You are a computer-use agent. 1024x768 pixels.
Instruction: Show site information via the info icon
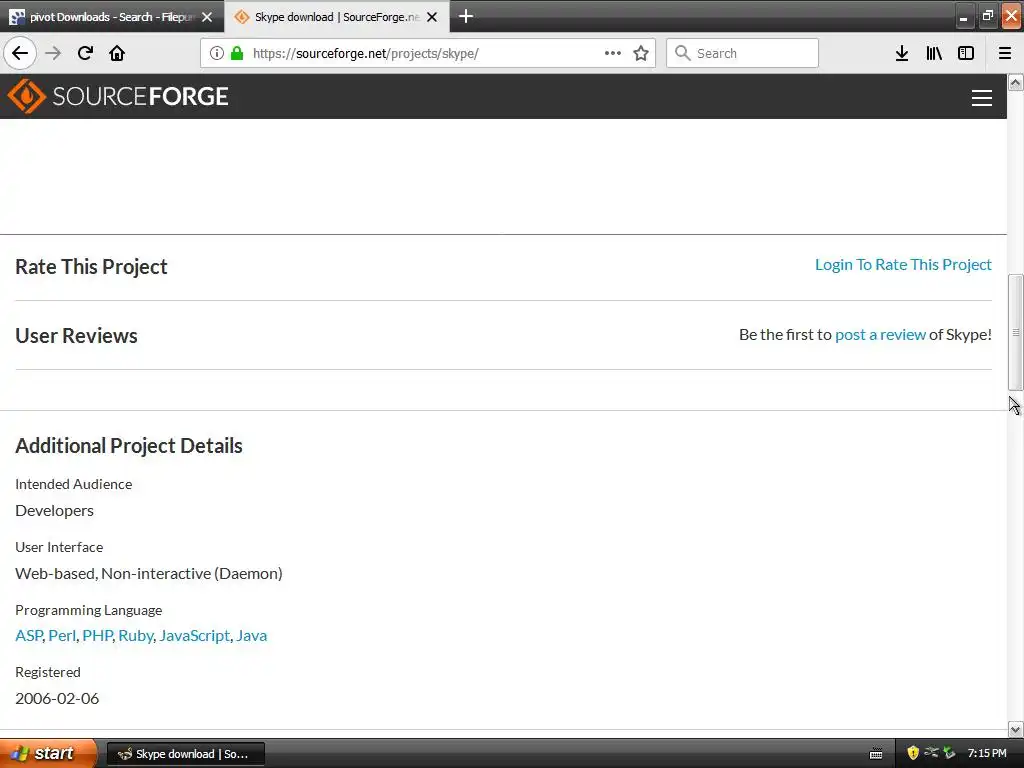pos(217,53)
